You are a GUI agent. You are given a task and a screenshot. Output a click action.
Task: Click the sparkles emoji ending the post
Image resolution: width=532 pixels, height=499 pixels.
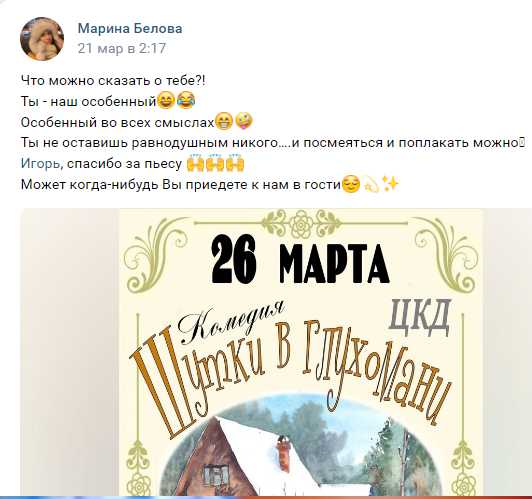tap(390, 184)
